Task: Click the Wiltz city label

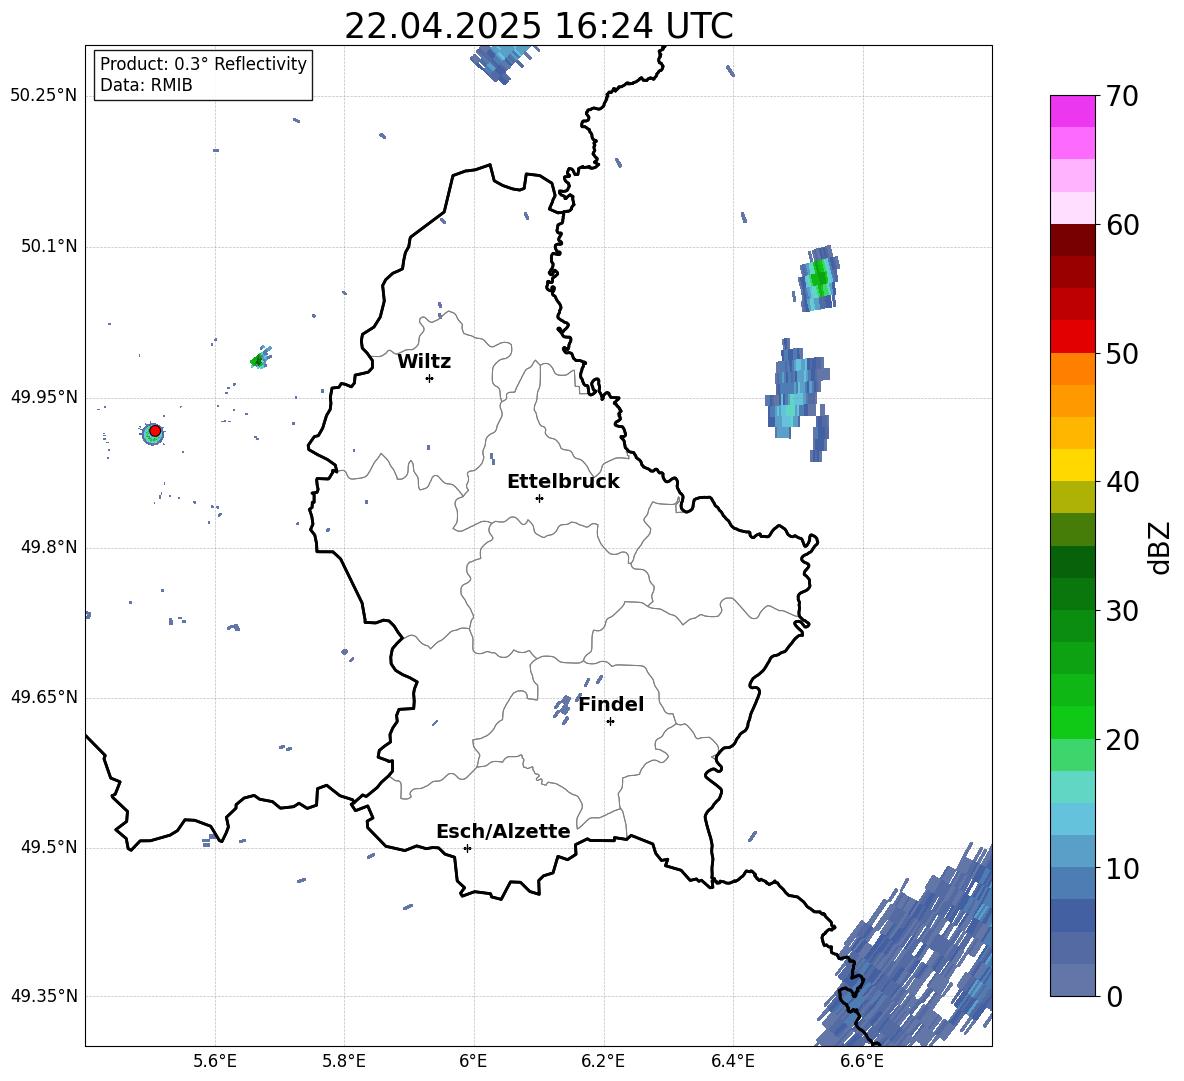Action: click(x=424, y=362)
